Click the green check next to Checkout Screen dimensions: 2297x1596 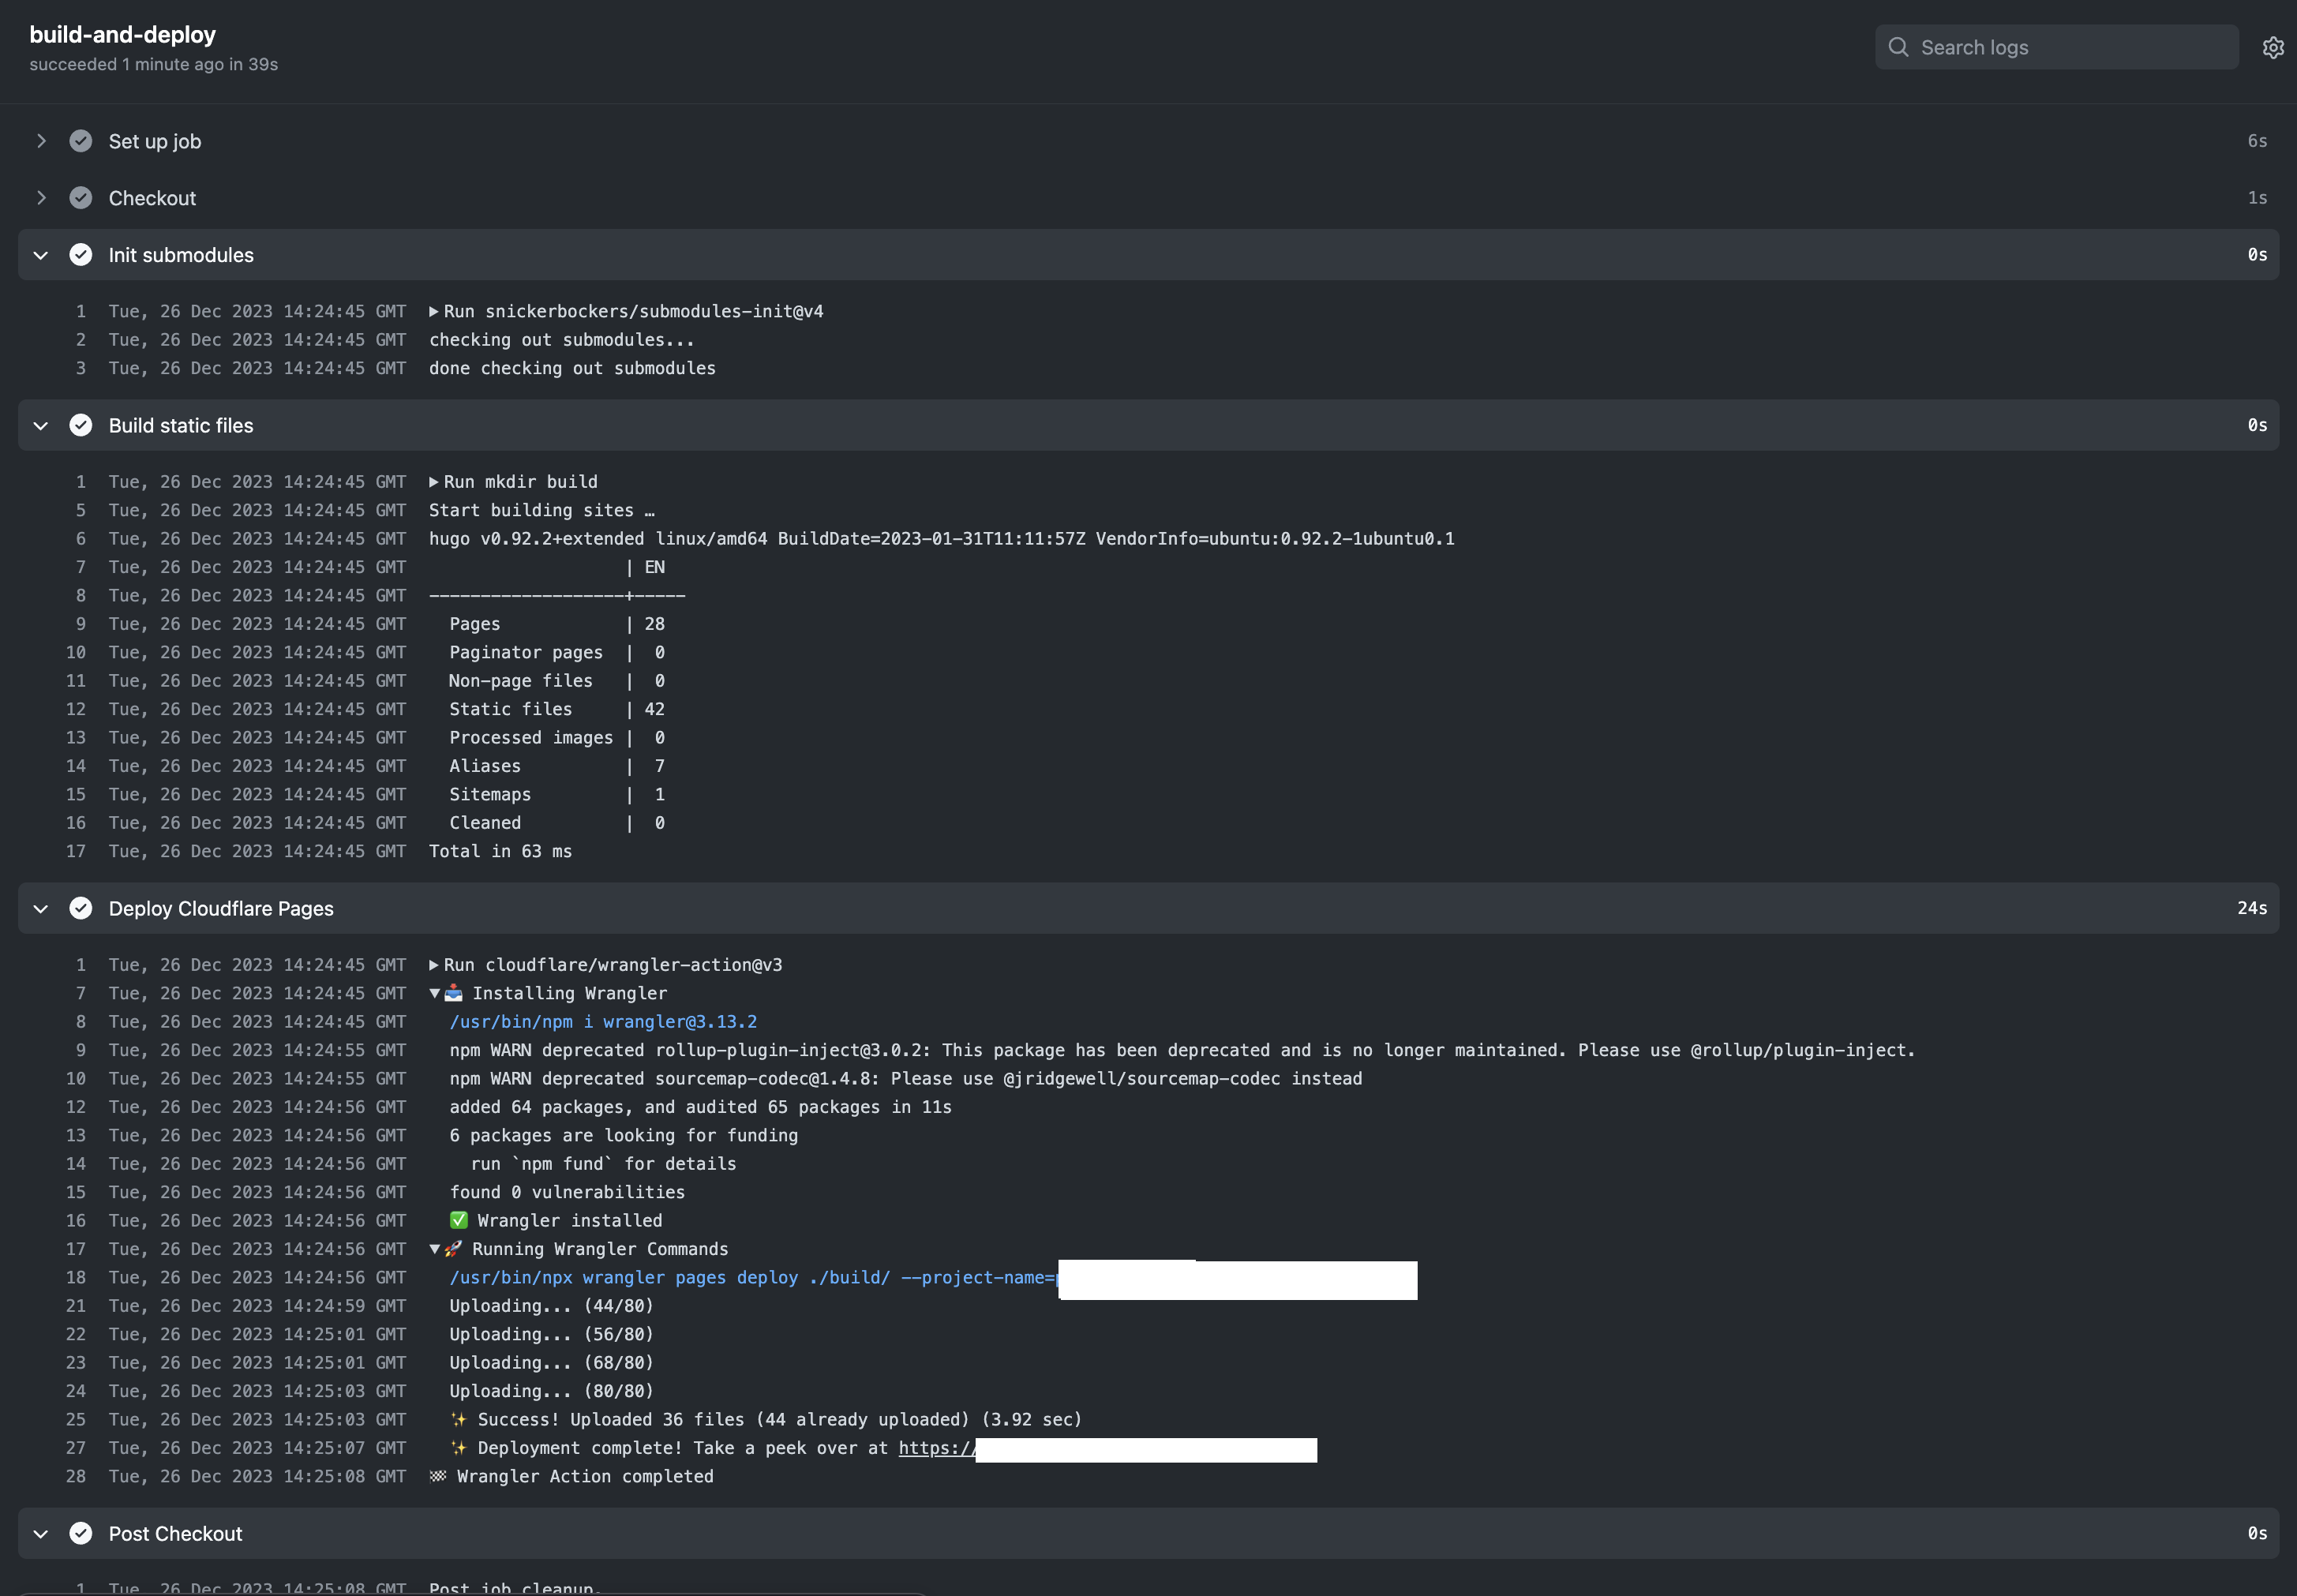80,197
